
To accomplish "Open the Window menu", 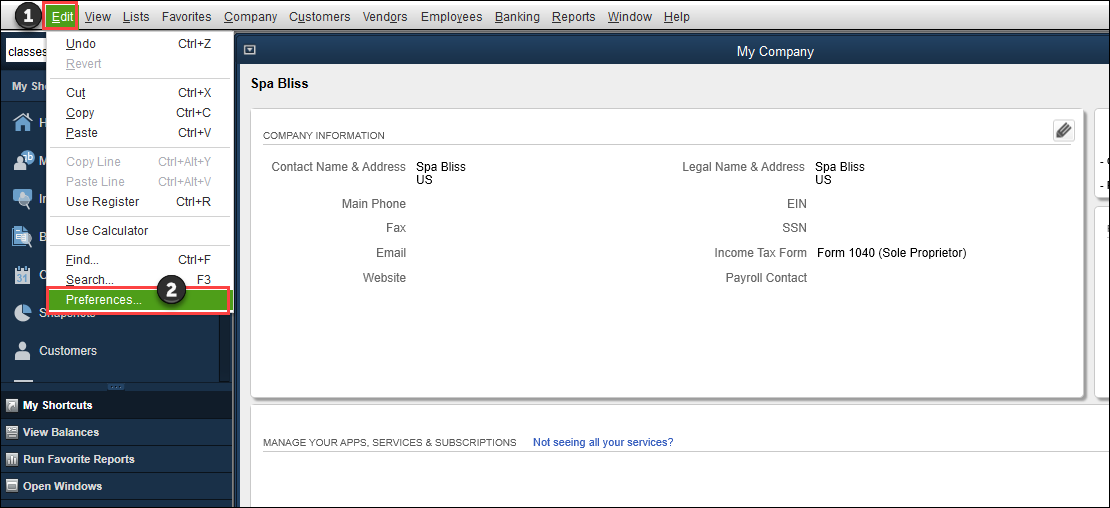I will tap(629, 16).
